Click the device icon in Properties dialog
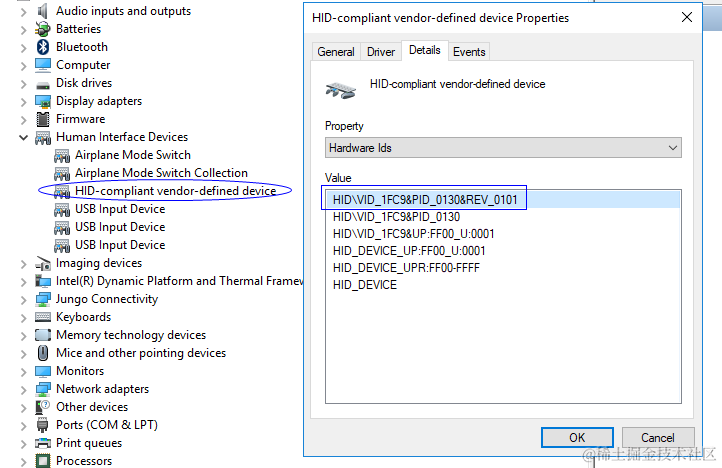This screenshot has height=468, width=722. pyautogui.click(x=341, y=90)
